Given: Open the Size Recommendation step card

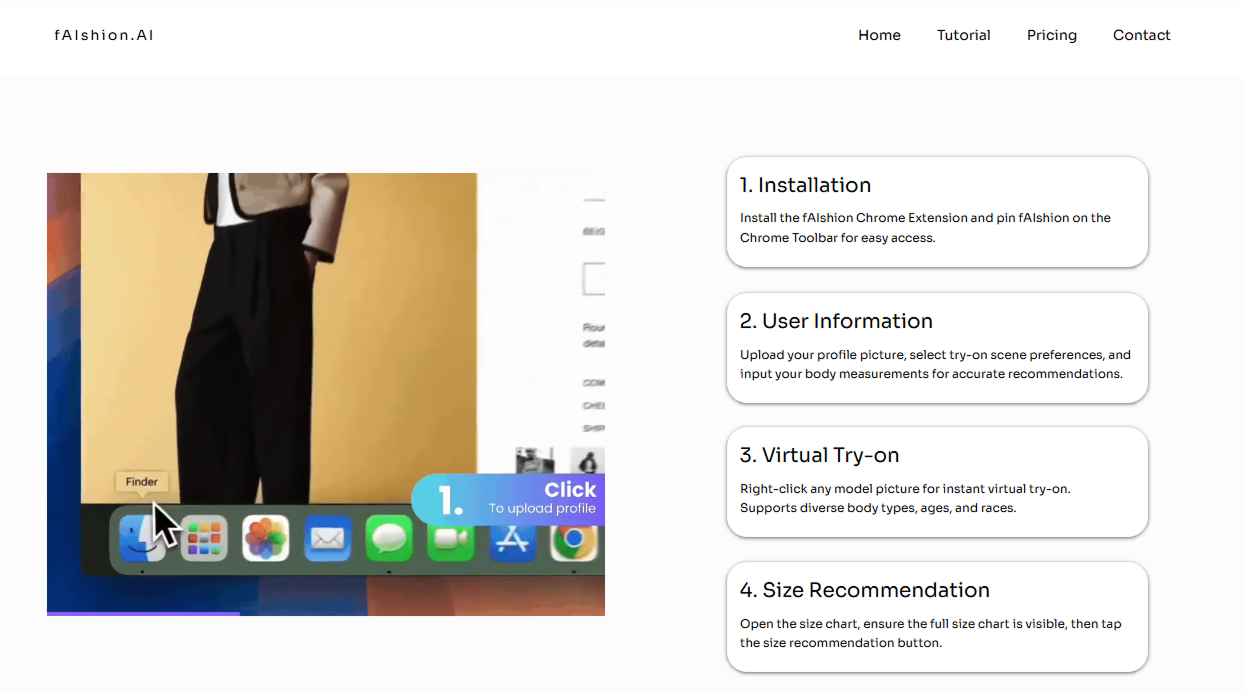Looking at the screenshot, I should coord(937,616).
